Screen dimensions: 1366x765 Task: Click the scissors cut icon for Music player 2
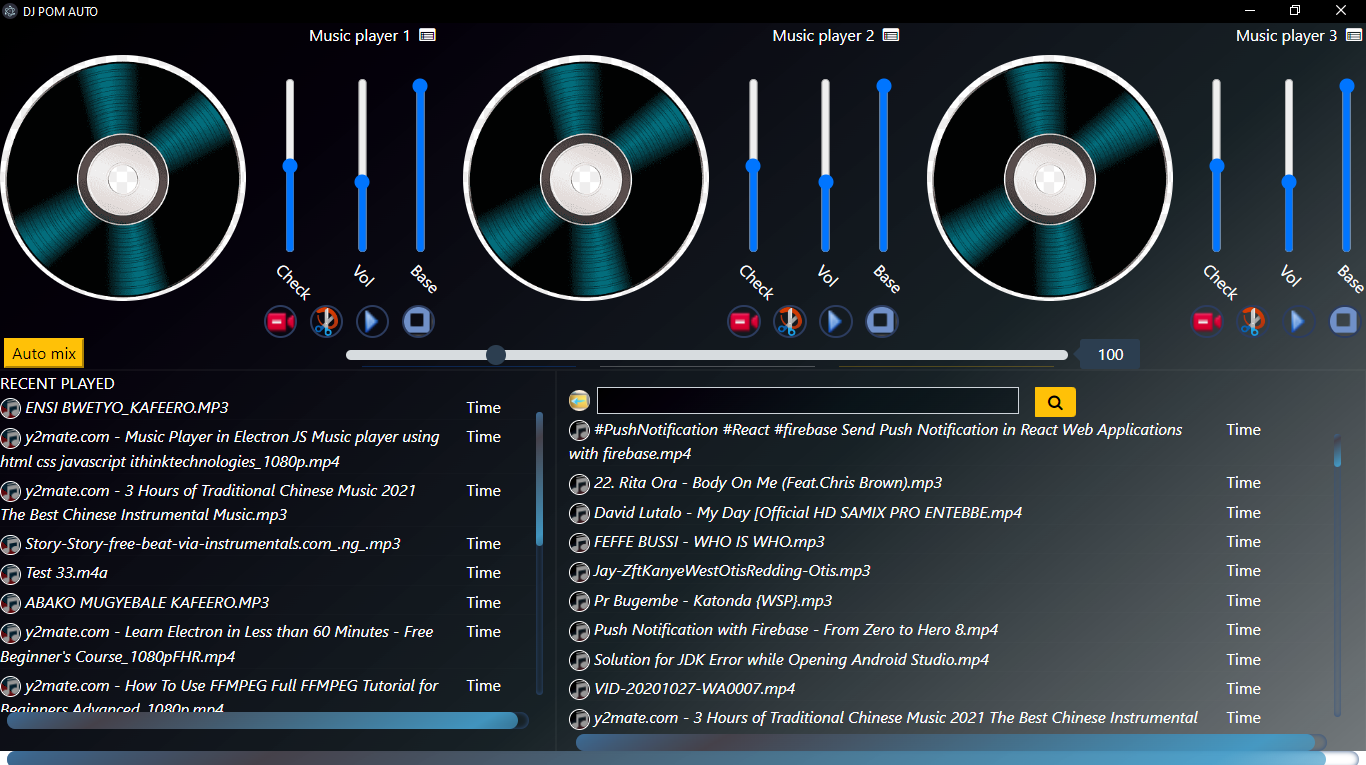pos(790,322)
